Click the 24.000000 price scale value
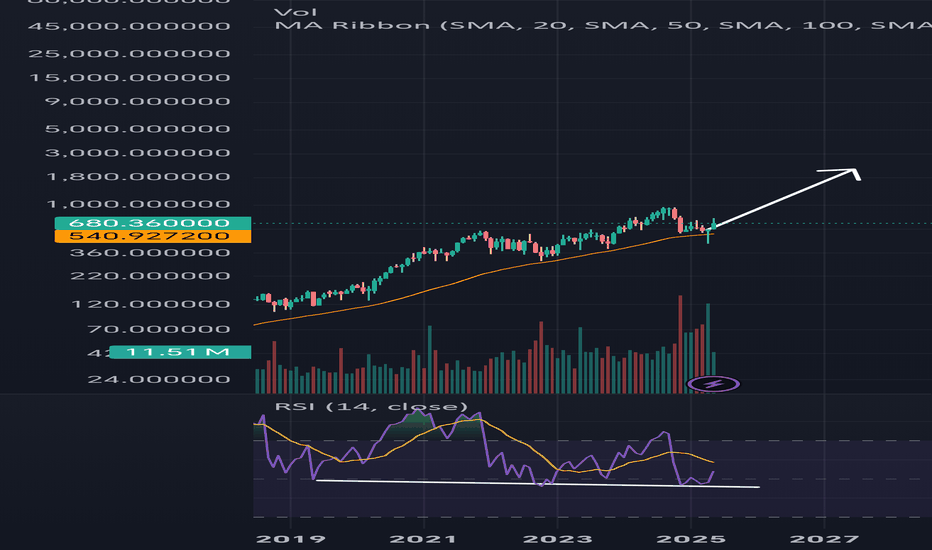 pos(159,379)
